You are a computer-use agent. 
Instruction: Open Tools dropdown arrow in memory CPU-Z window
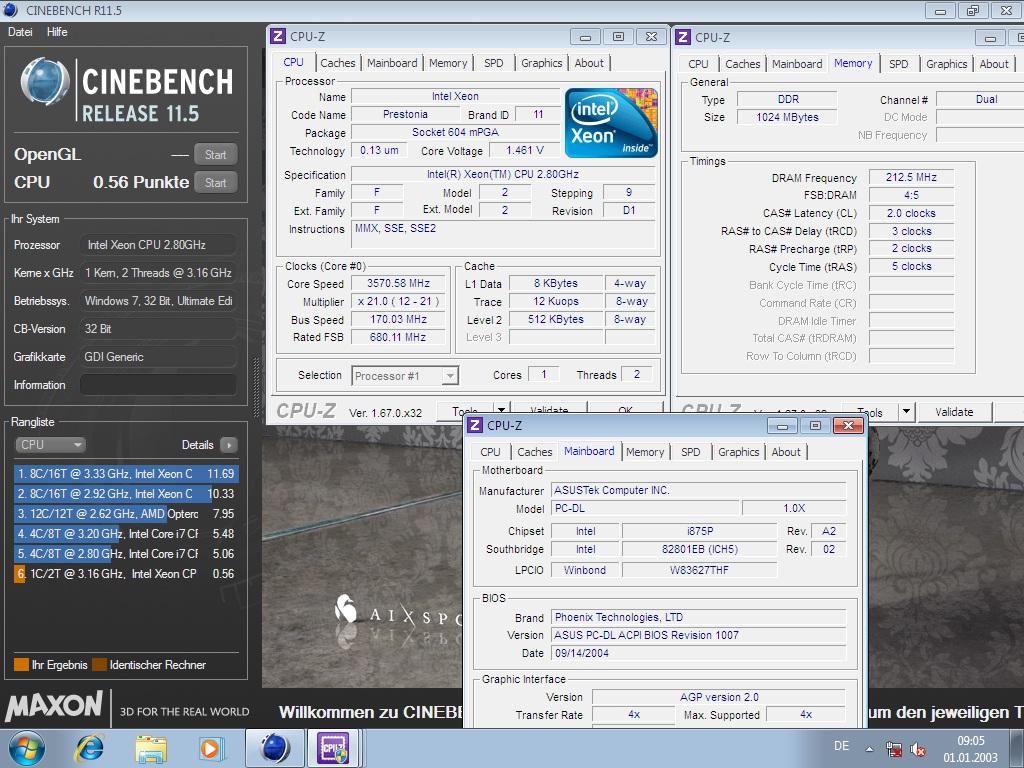point(906,411)
